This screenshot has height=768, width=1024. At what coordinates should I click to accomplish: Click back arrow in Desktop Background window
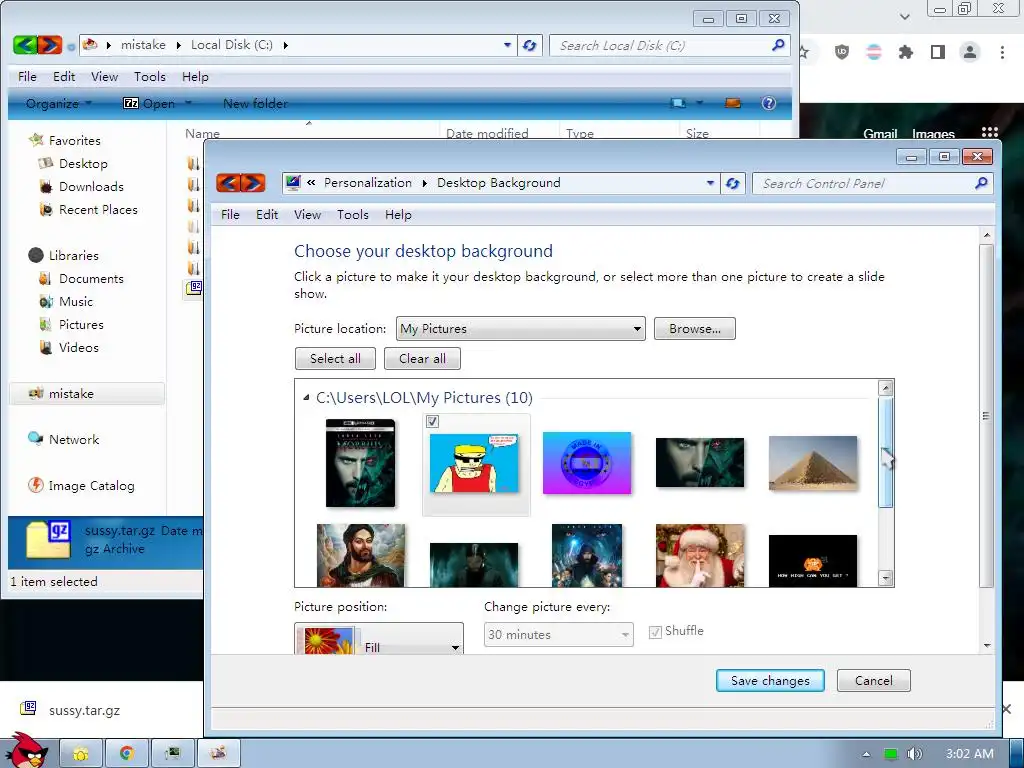[x=228, y=183]
